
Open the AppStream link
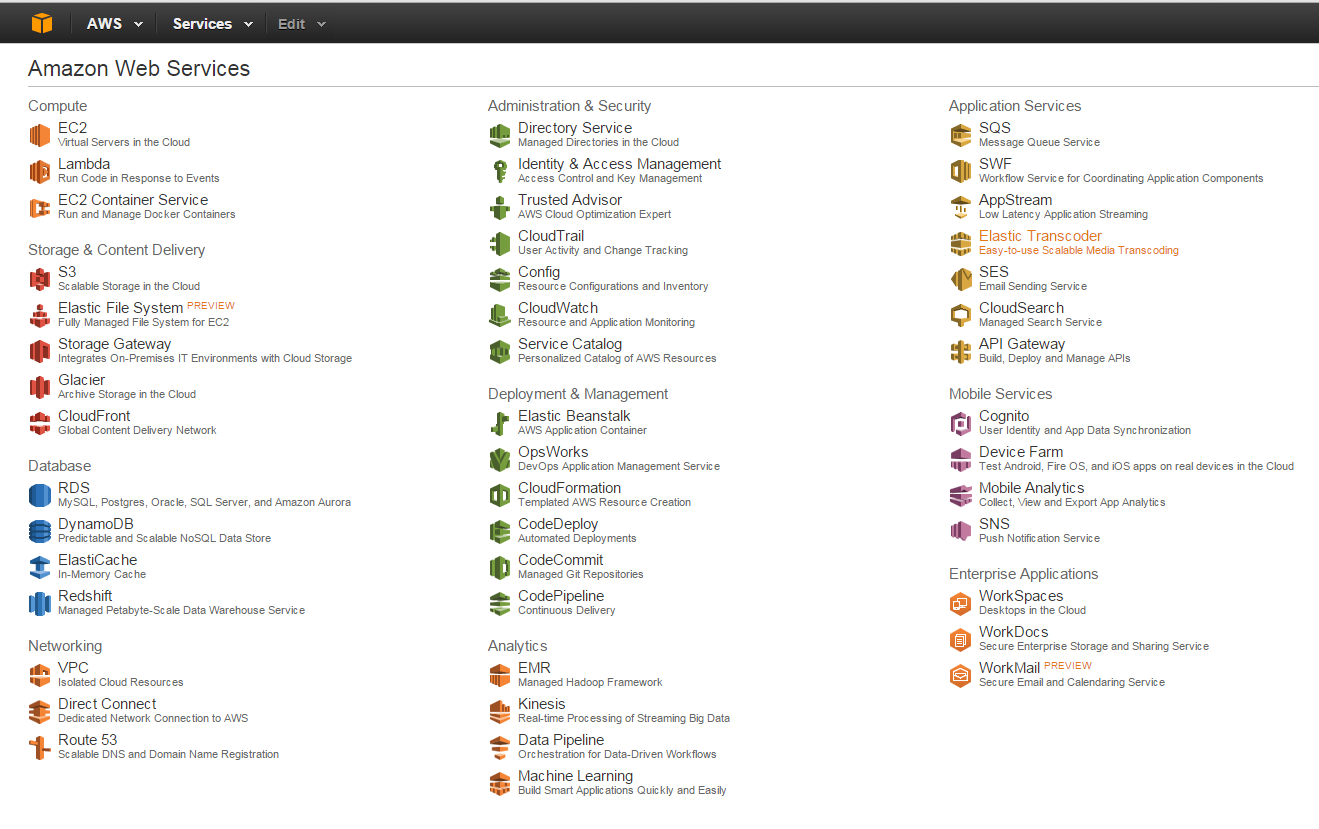tap(1015, 200)
